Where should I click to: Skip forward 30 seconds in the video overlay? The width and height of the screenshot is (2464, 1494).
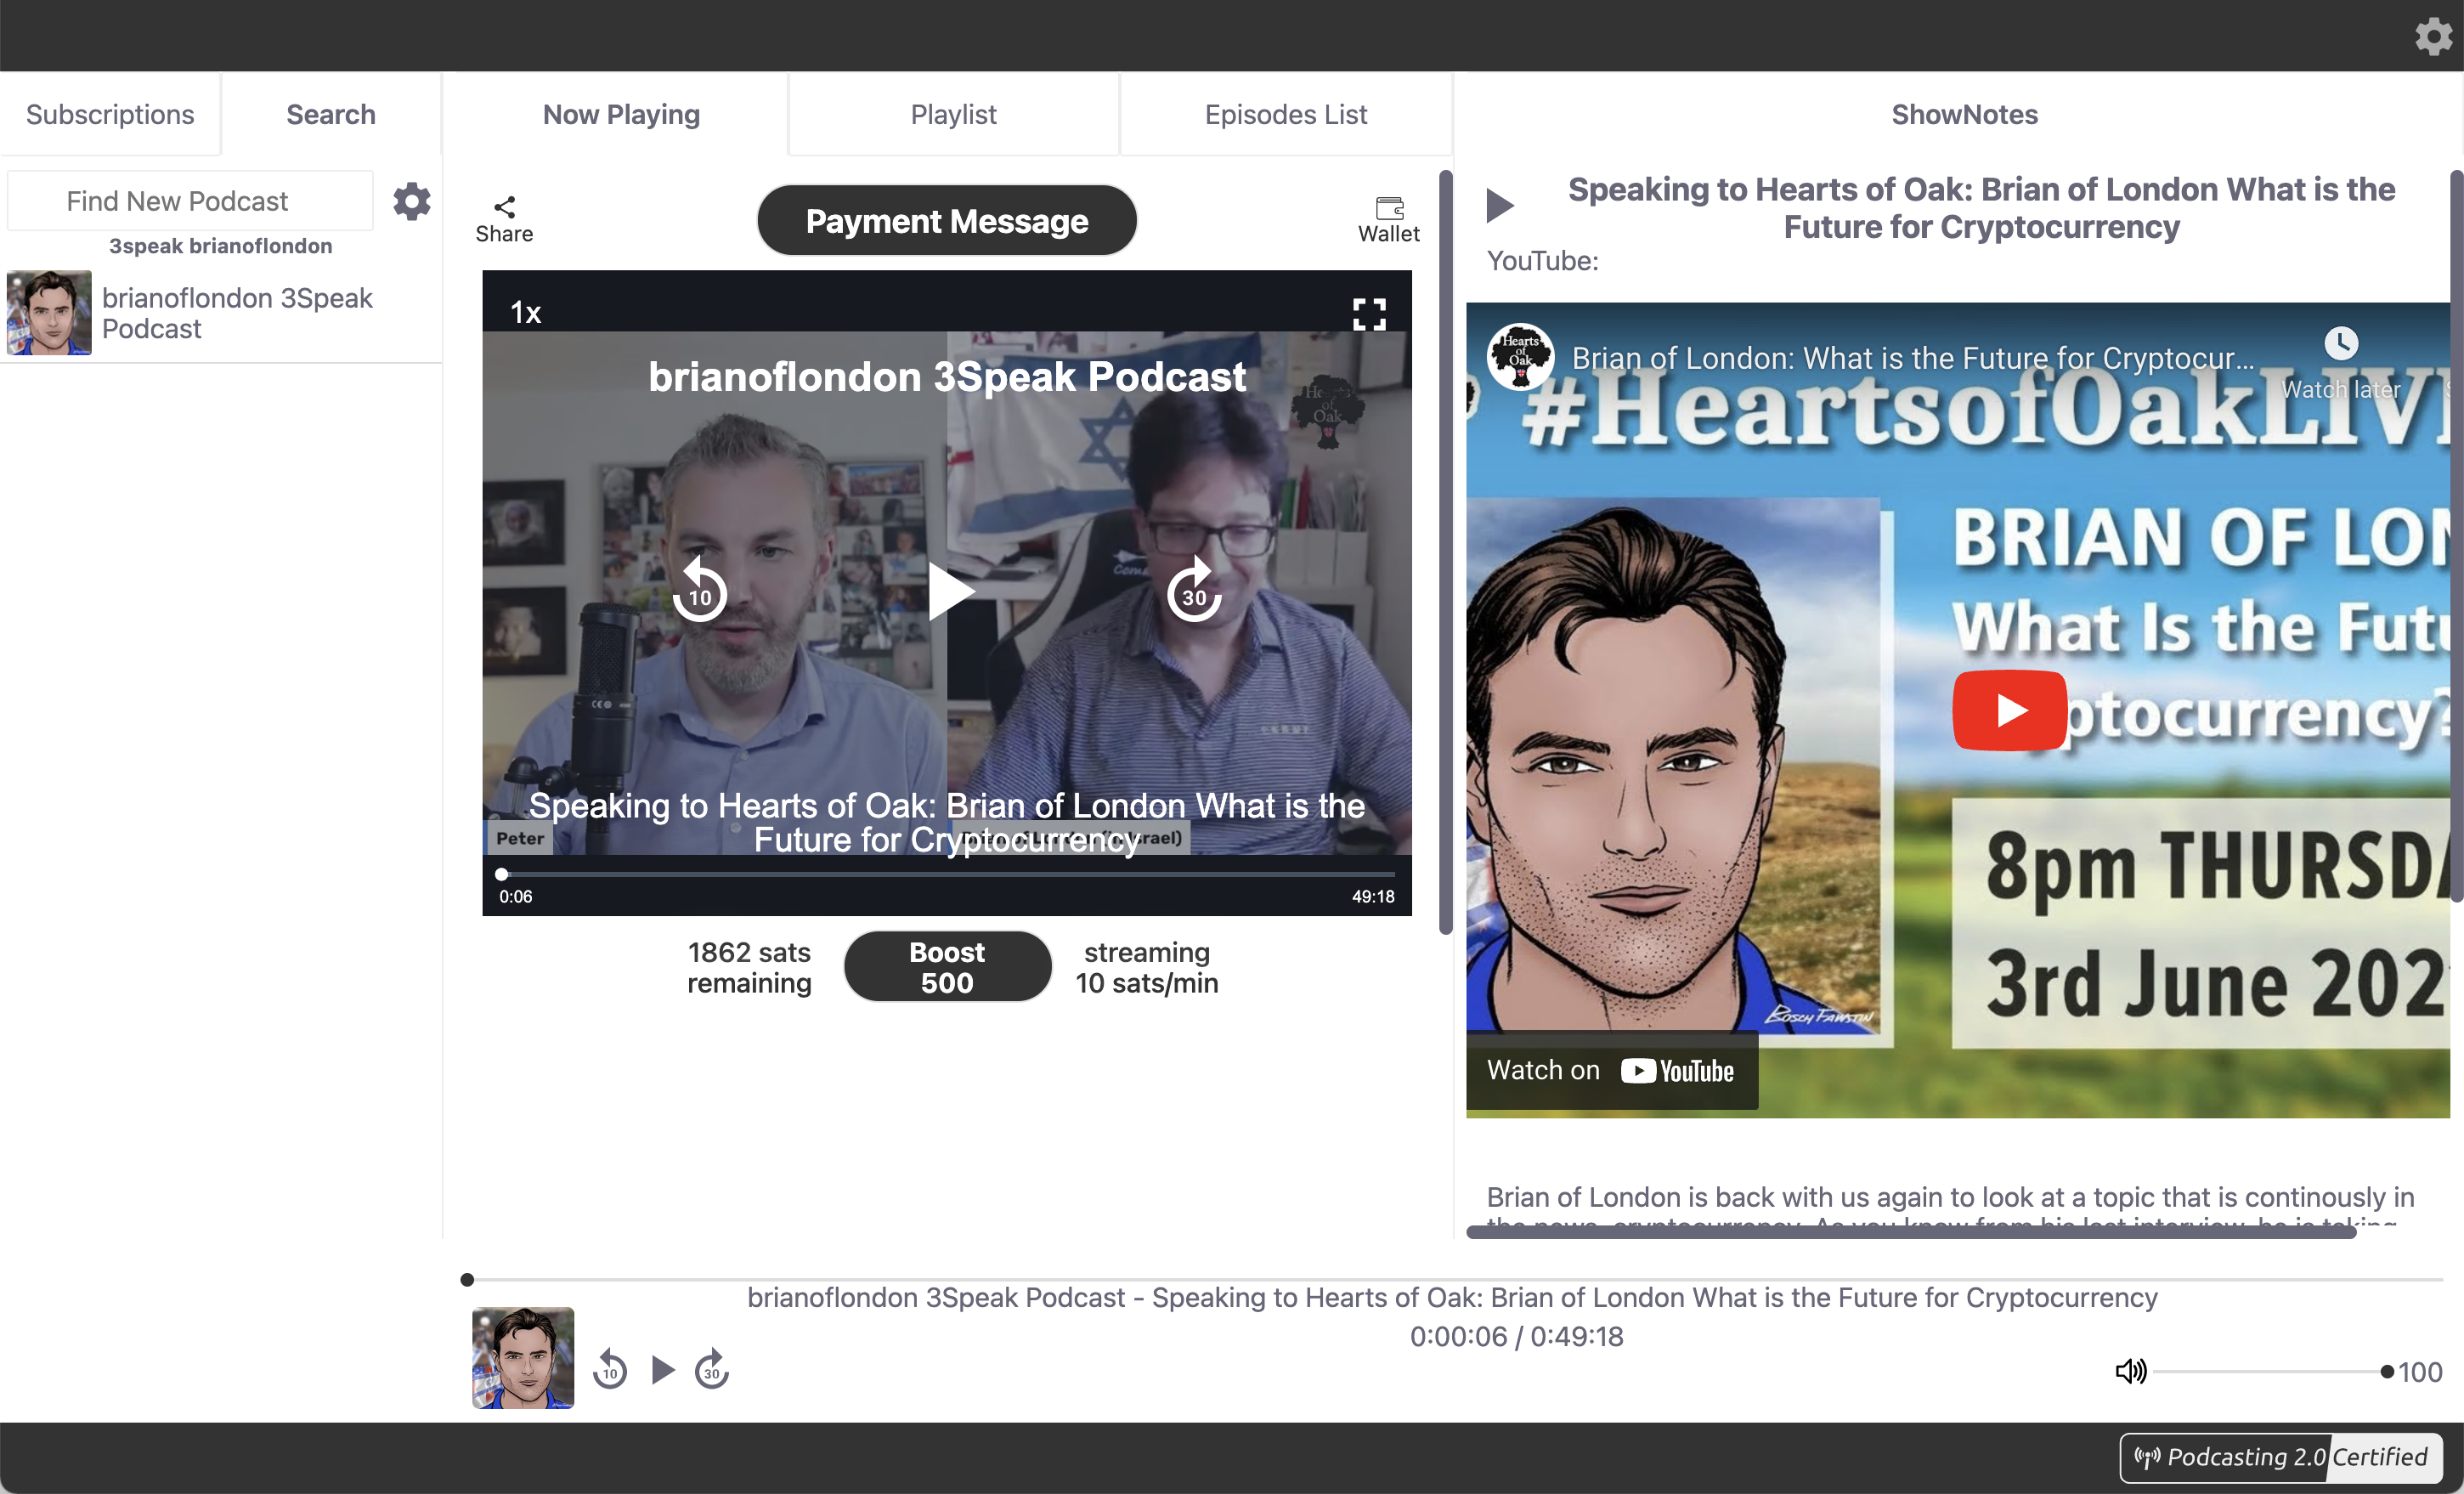(x=1193, y=591)
